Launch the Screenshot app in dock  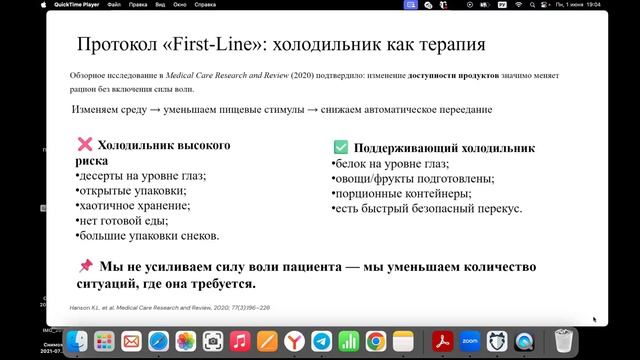pyautogui.click(x=213, y=341)
